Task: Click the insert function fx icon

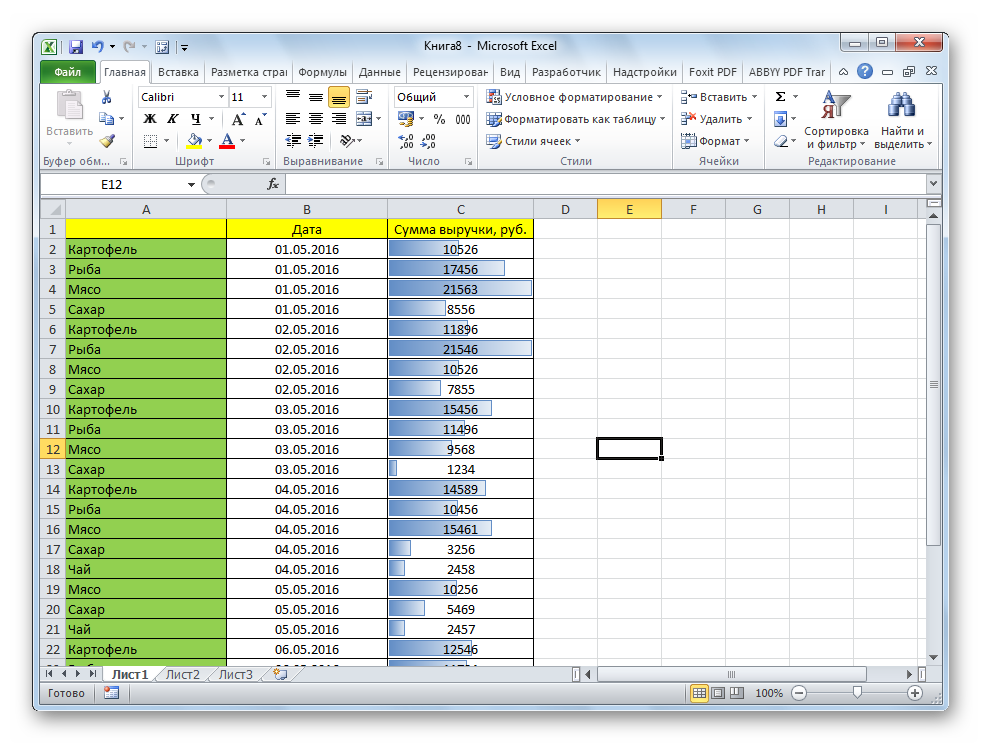Action: [272, 184]
